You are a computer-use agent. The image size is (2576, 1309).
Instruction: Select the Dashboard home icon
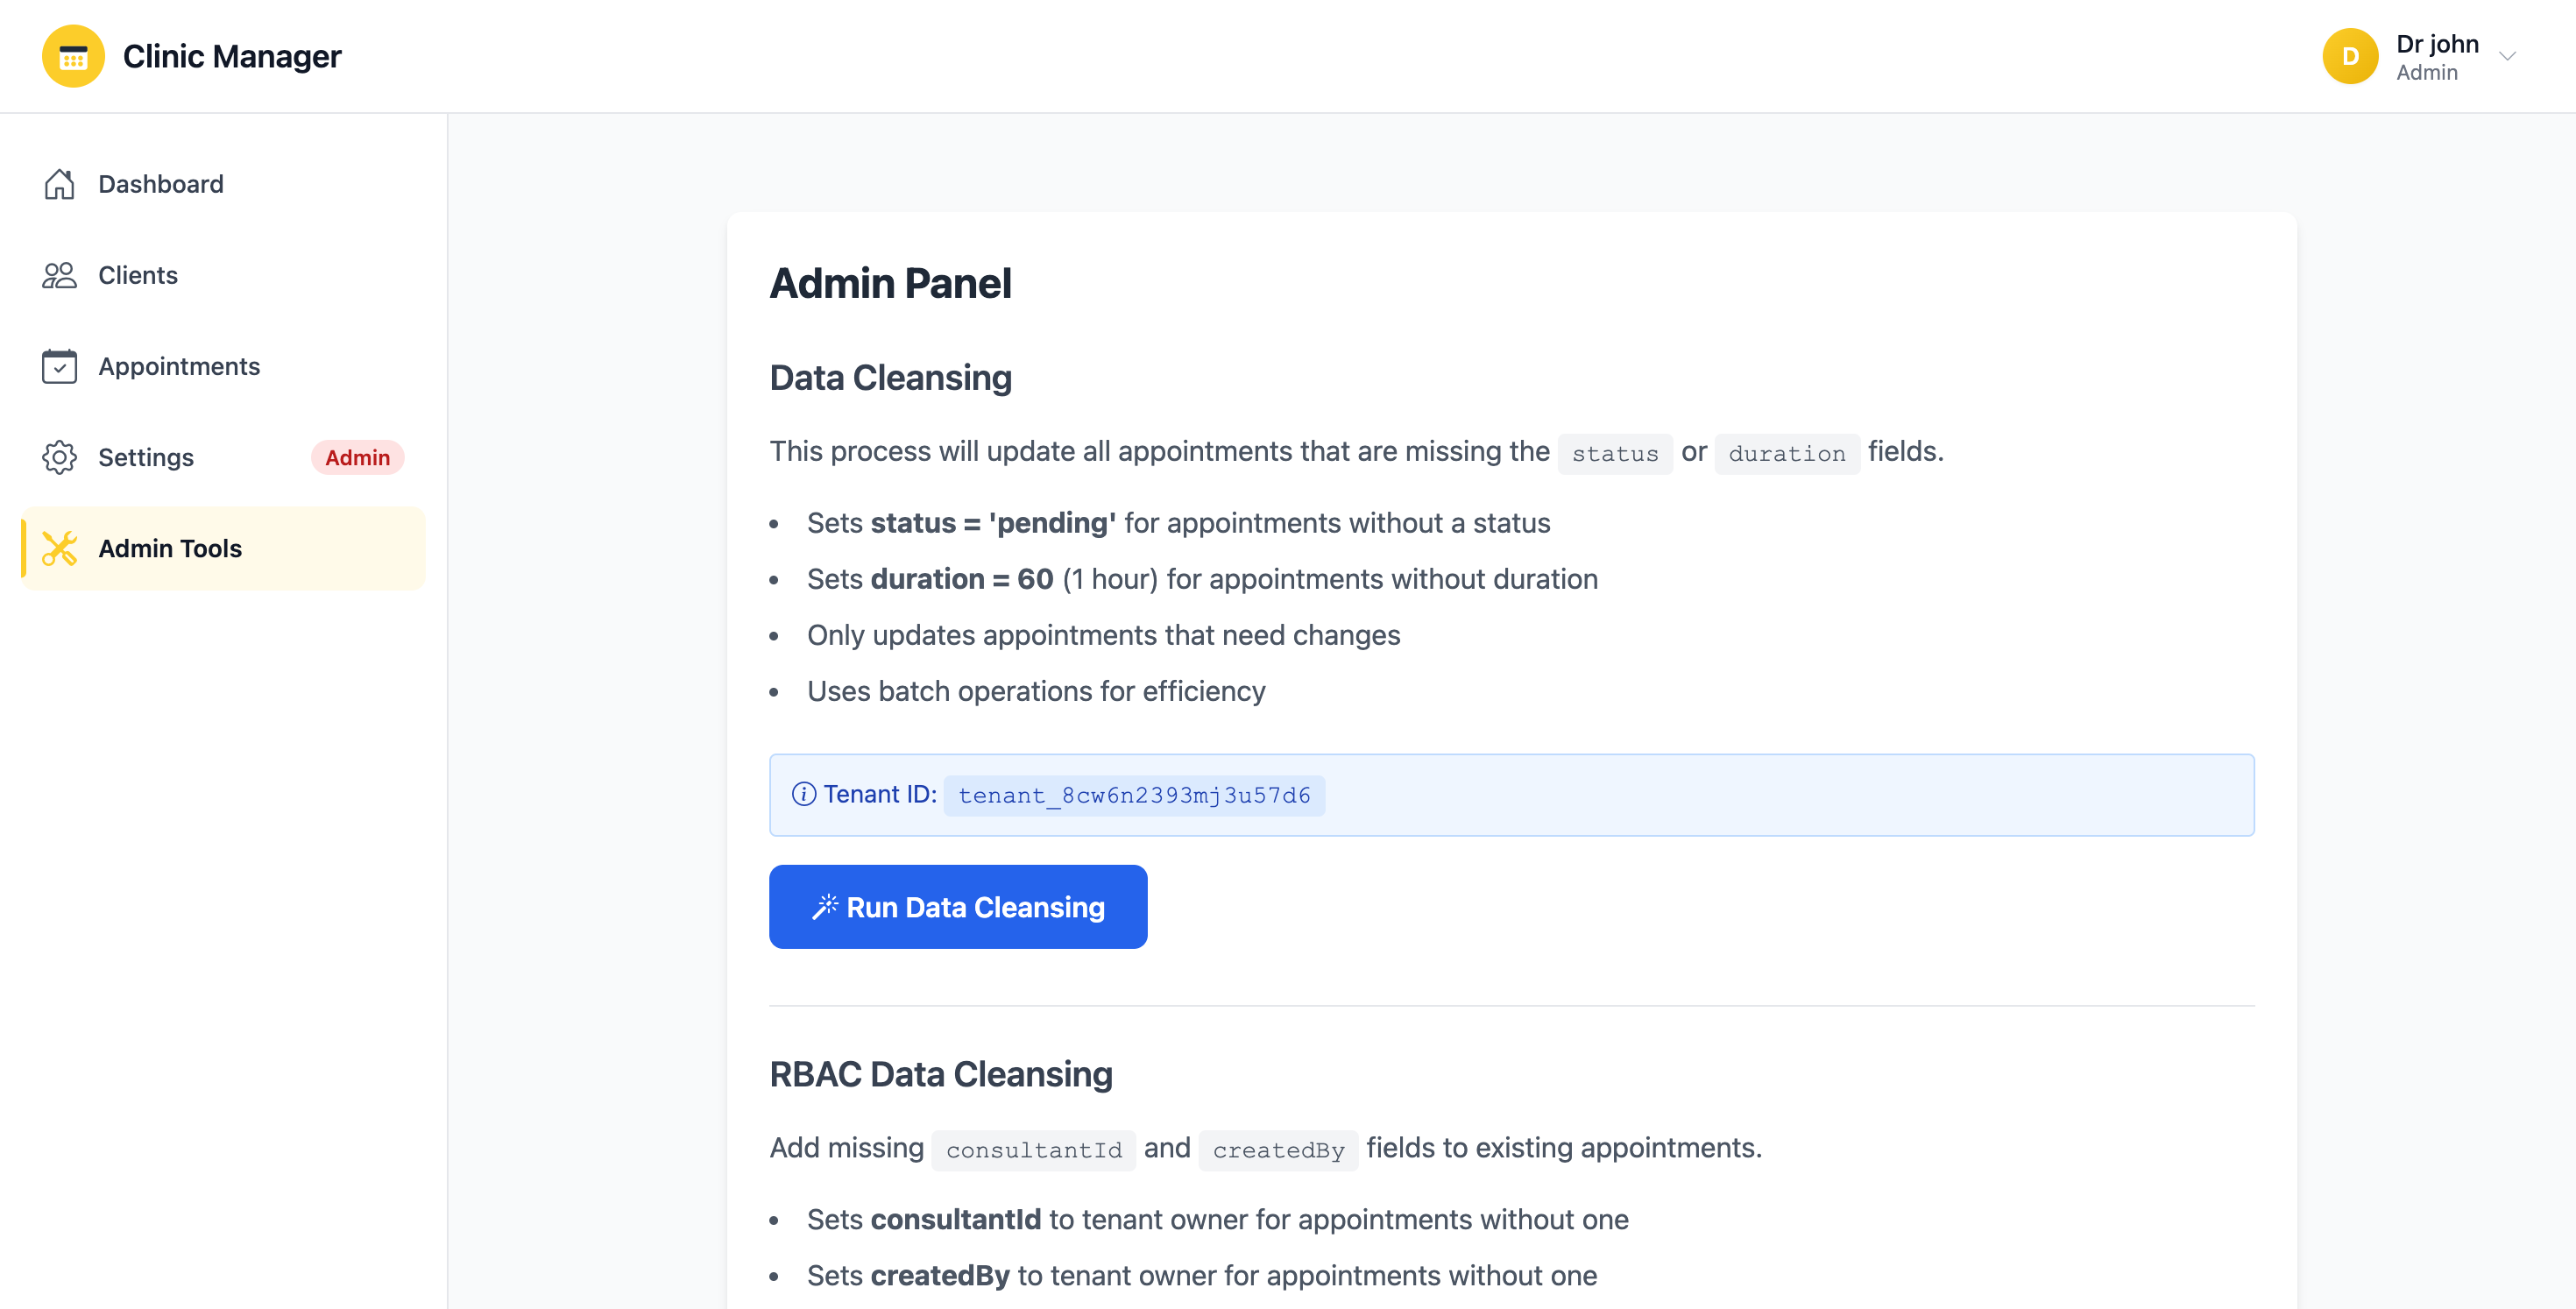pyautogui.click(x=60, y=184)
